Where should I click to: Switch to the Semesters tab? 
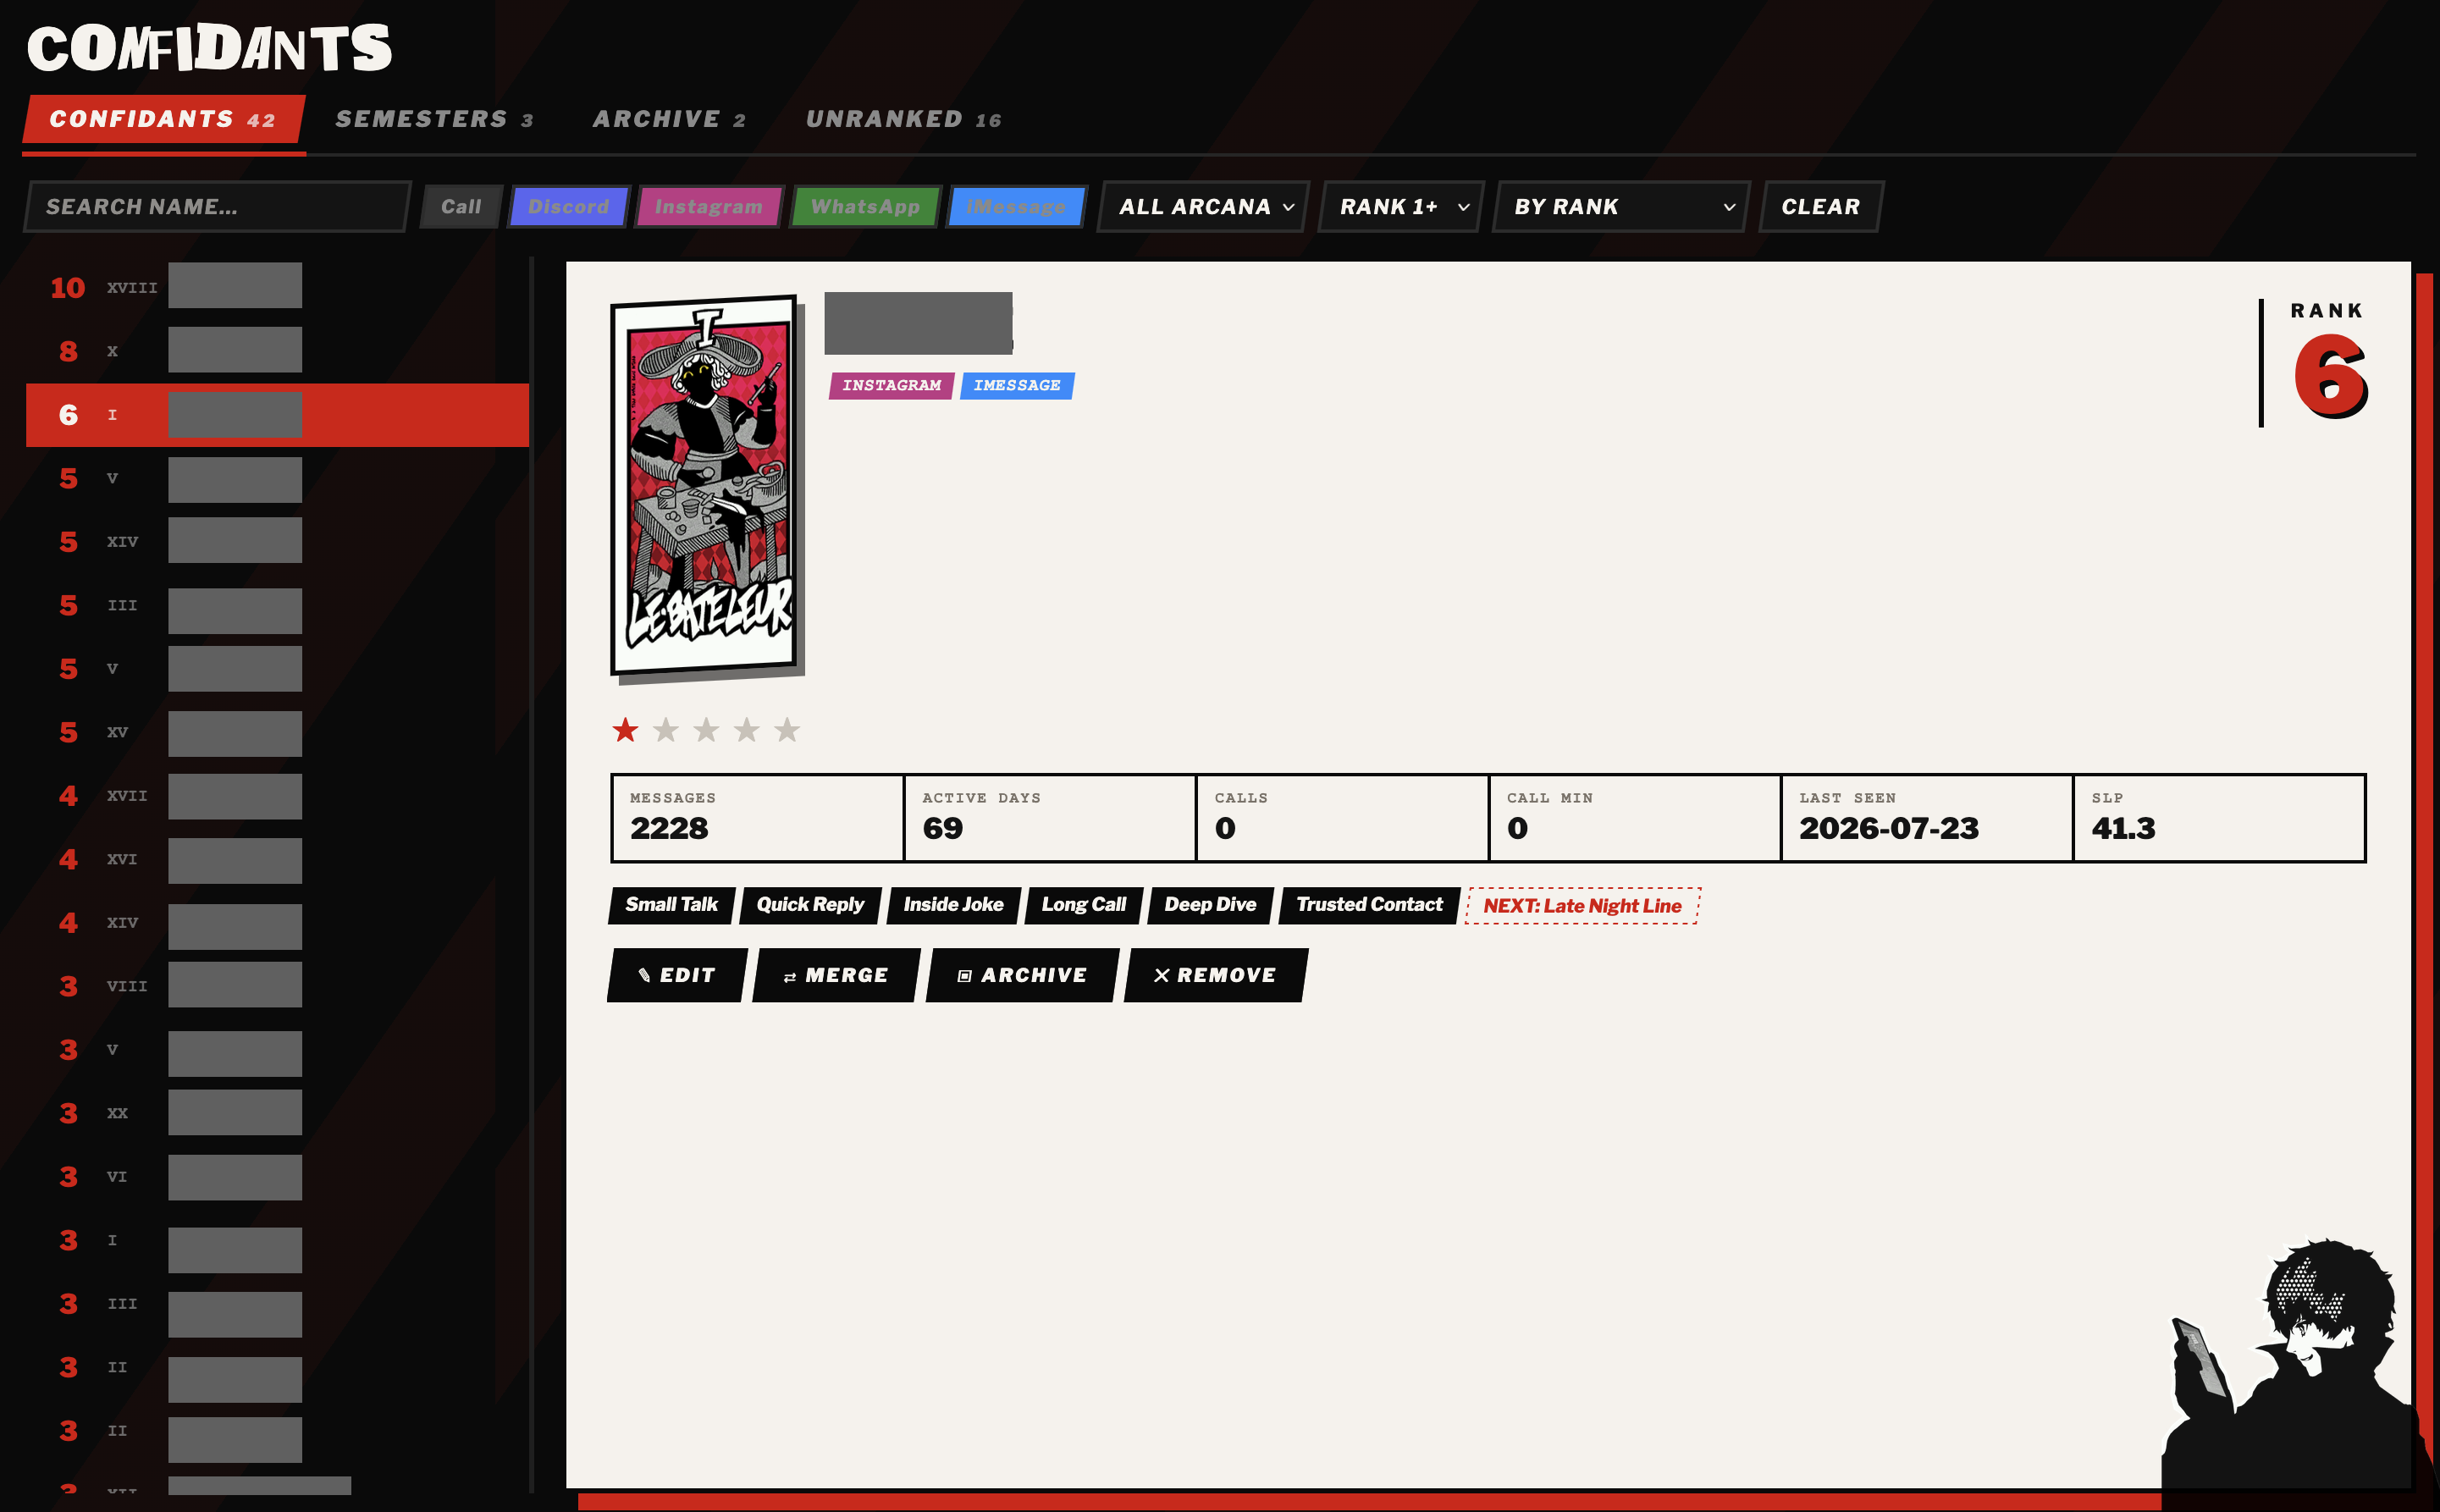[x=434, y=119]
